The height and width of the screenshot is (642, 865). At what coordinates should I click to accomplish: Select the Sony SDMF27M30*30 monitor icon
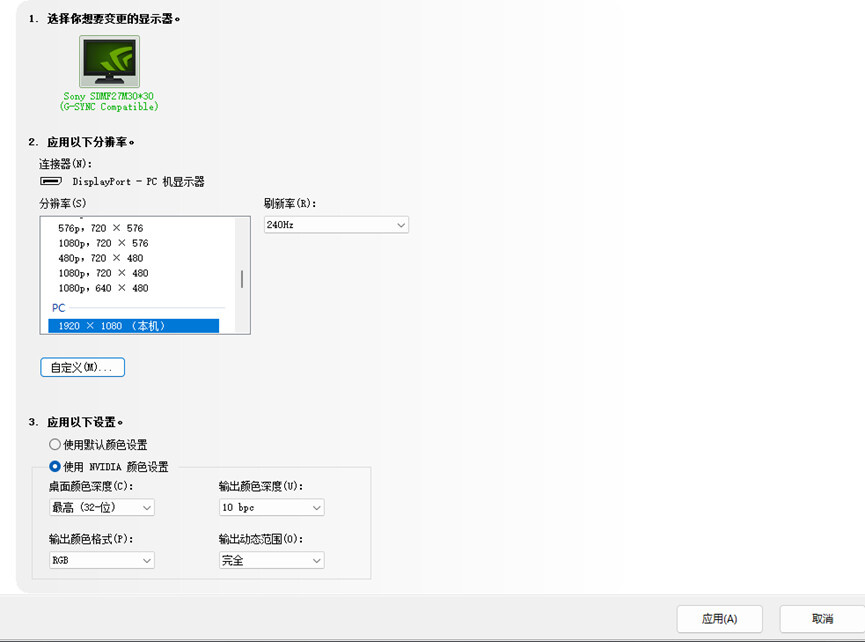[x=109, y=61]
